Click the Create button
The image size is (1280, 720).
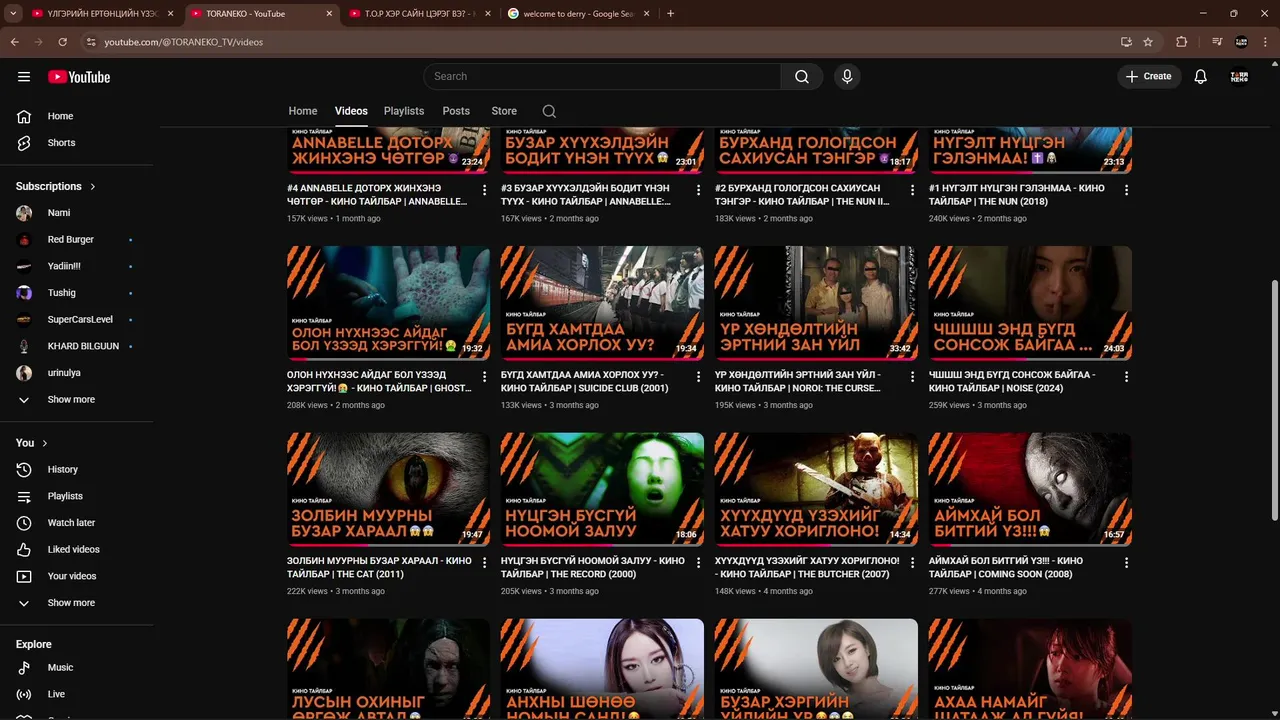1149,77
